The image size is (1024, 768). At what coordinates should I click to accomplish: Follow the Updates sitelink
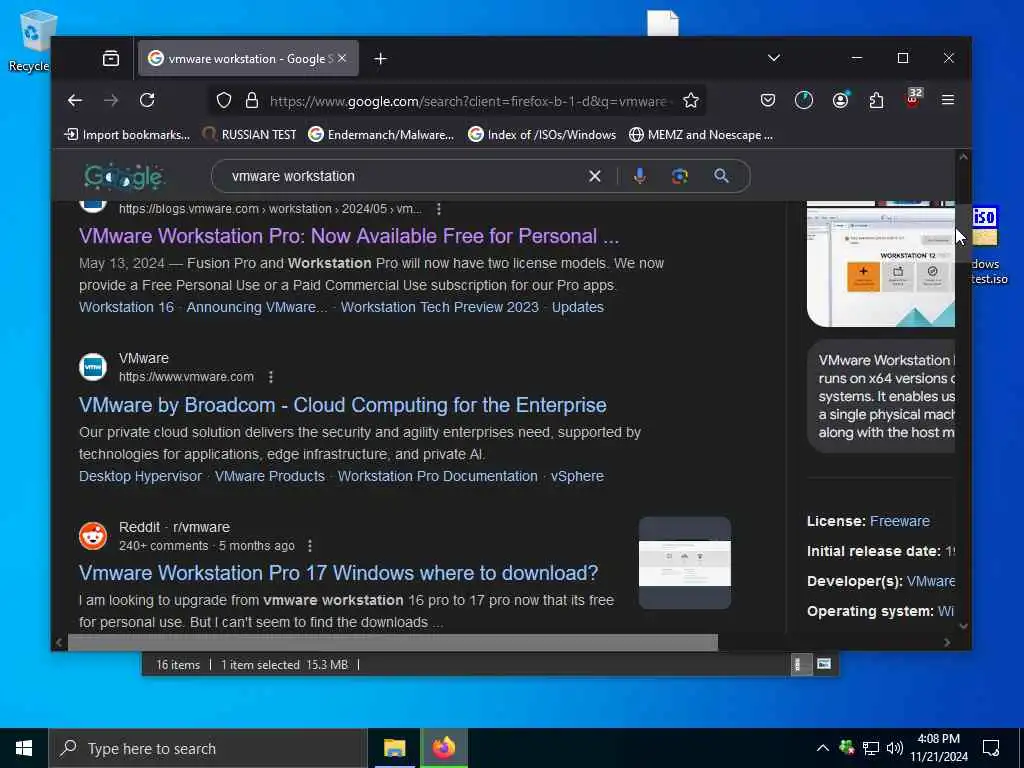pos(578,307)
